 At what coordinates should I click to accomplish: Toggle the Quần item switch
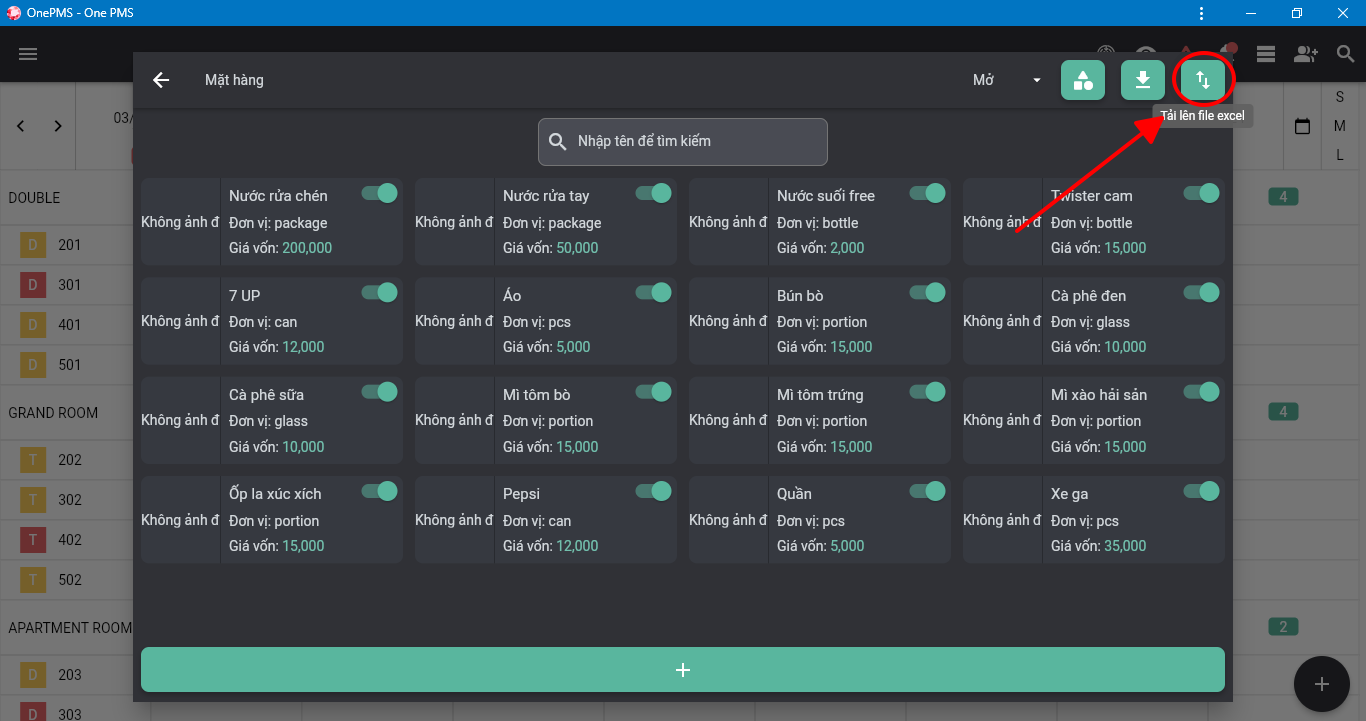(x=928, y=491)
